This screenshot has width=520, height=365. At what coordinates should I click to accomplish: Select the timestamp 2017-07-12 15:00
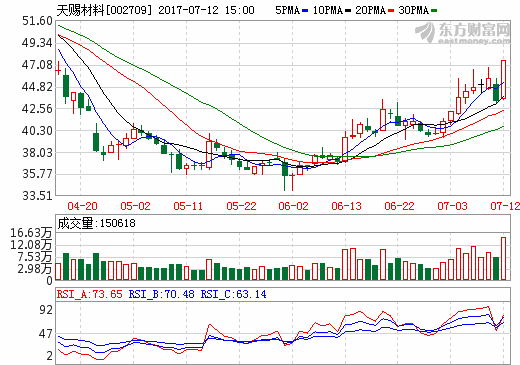[206, 10]
